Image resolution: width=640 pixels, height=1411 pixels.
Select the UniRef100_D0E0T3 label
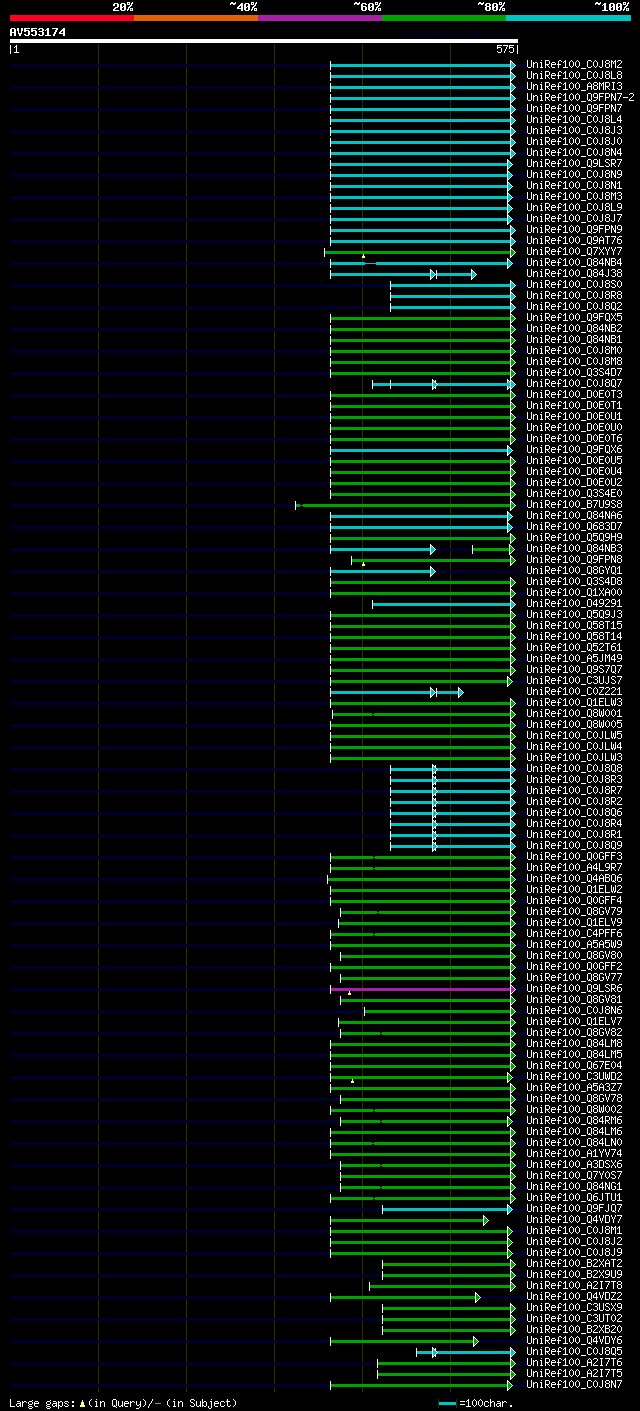pos(574,395)
